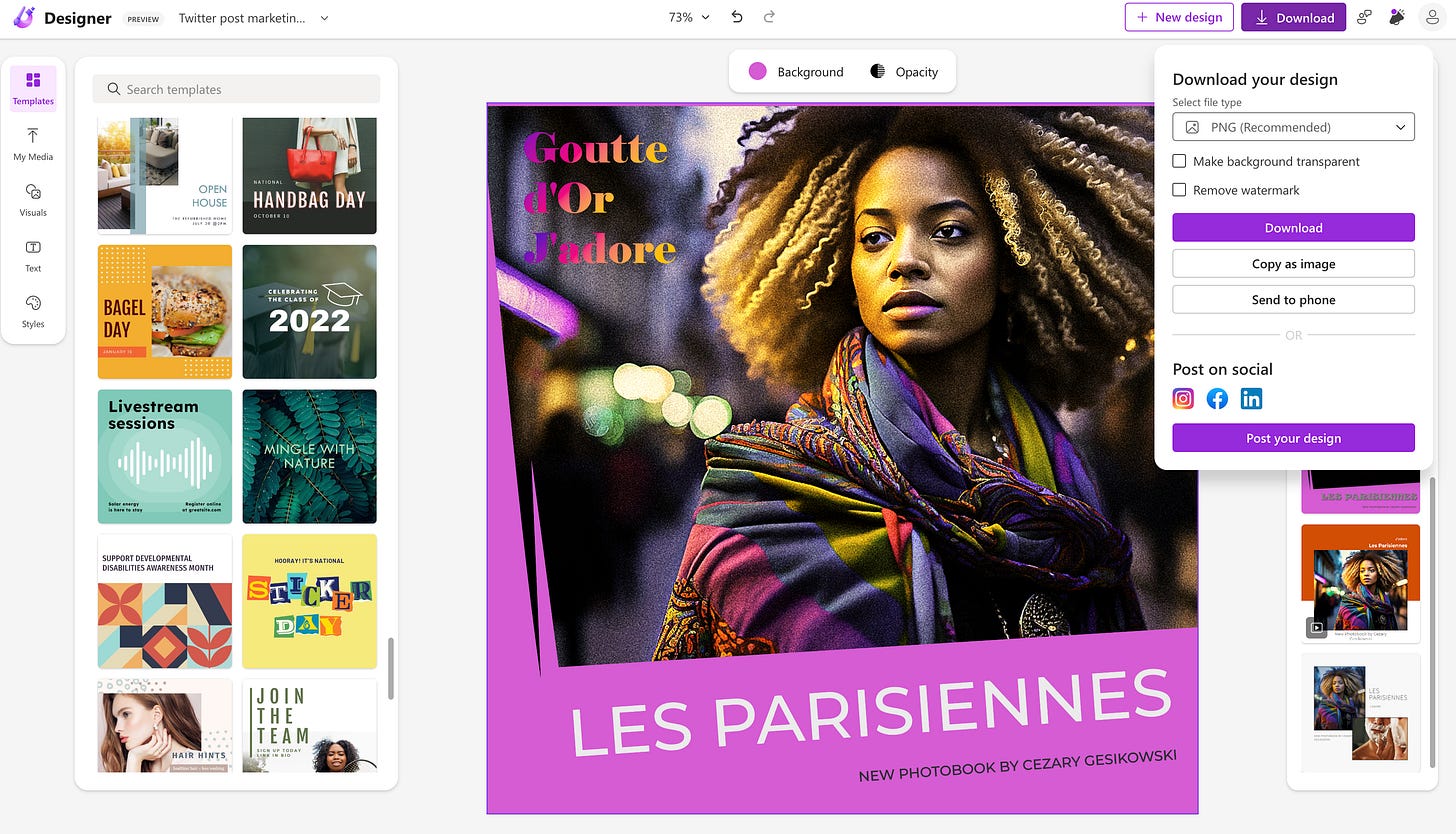Click Send to phone button

1293,300
